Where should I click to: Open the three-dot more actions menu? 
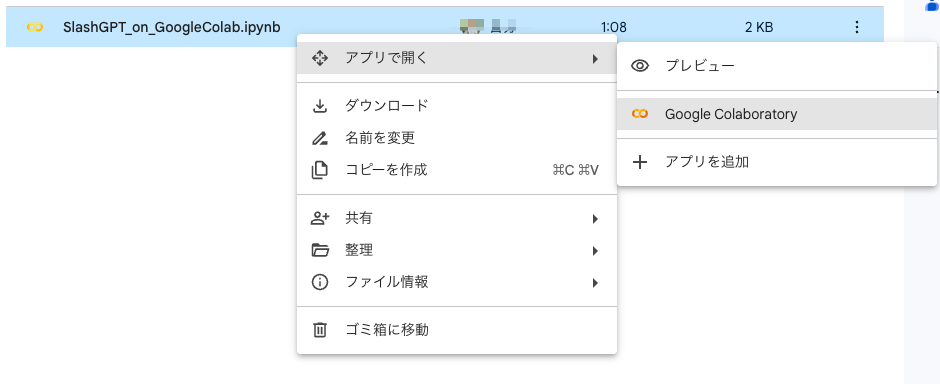coord(857,27)
